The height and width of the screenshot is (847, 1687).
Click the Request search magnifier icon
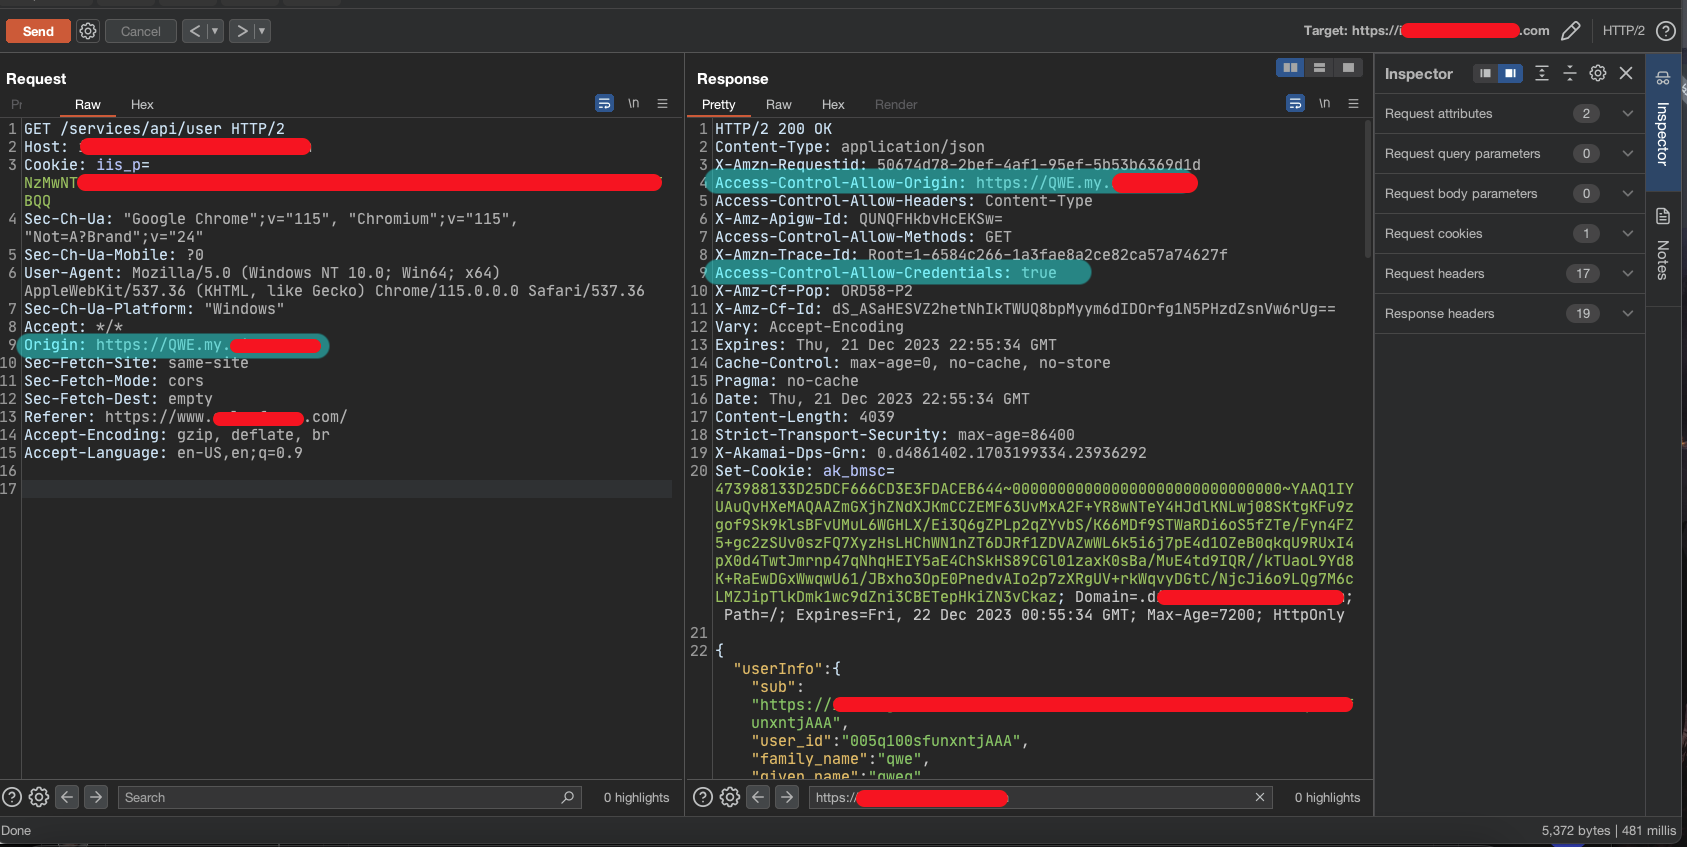tap(568, 797)
